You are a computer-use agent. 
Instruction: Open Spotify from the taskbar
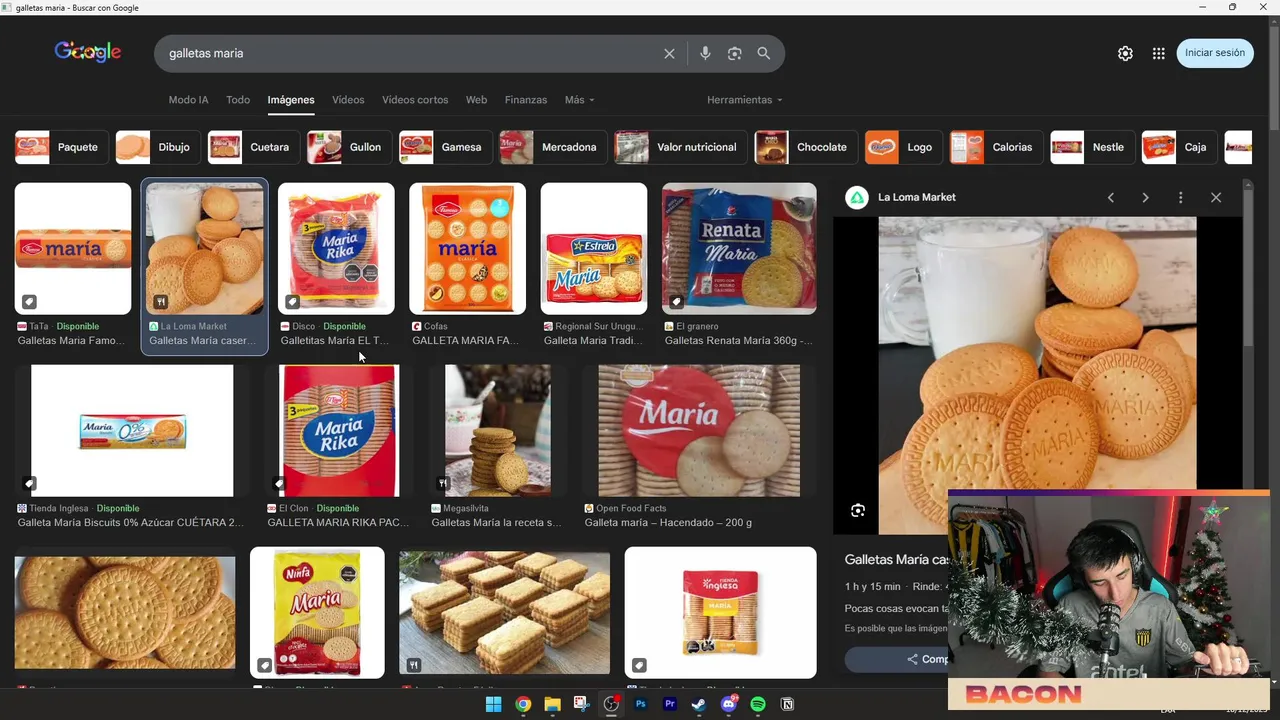(758, 704)
